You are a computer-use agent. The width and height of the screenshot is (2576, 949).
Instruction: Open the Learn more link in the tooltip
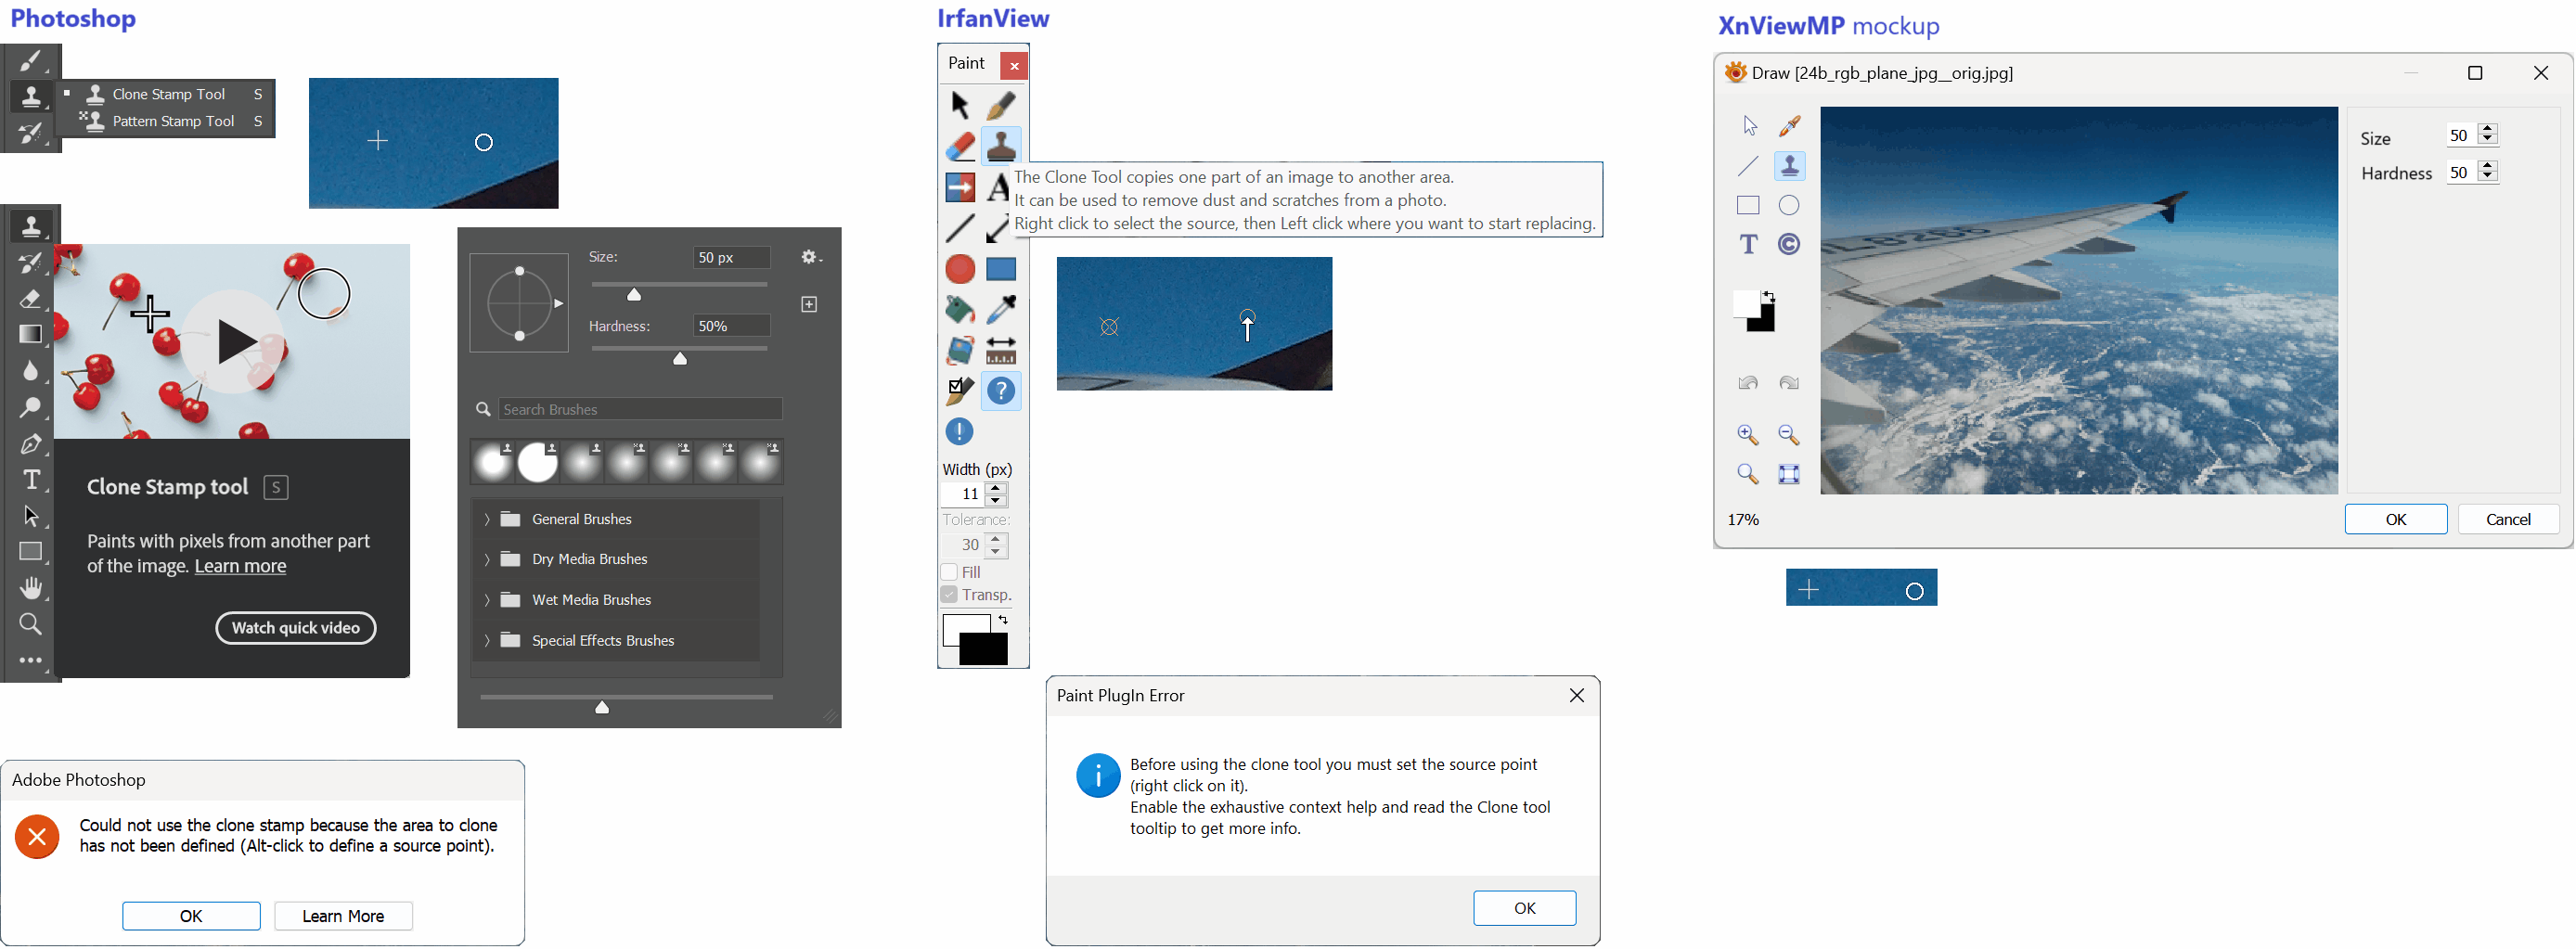point(240,567)
